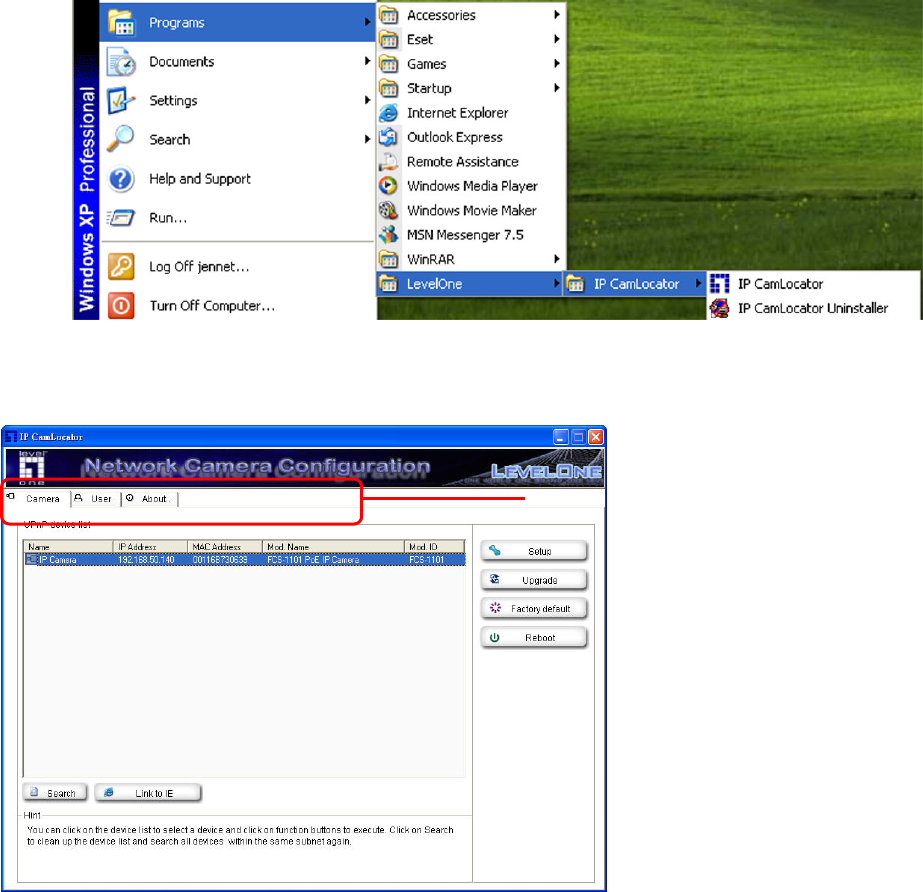Select 'IP Camera' name in device list
The width and height of the screenshot is (923, 892).
click(58, 559)
